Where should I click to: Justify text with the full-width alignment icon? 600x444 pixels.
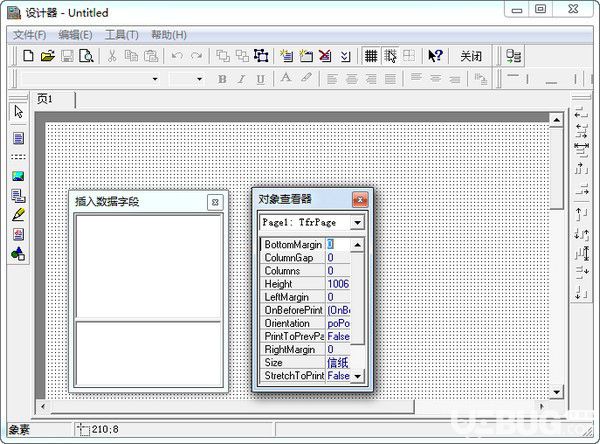pos(390,79)
